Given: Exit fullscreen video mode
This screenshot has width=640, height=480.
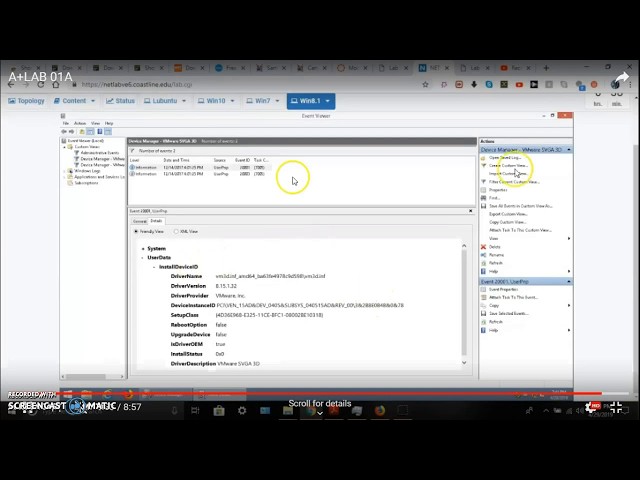Looking at the screenshot, I should coord(616,407).
